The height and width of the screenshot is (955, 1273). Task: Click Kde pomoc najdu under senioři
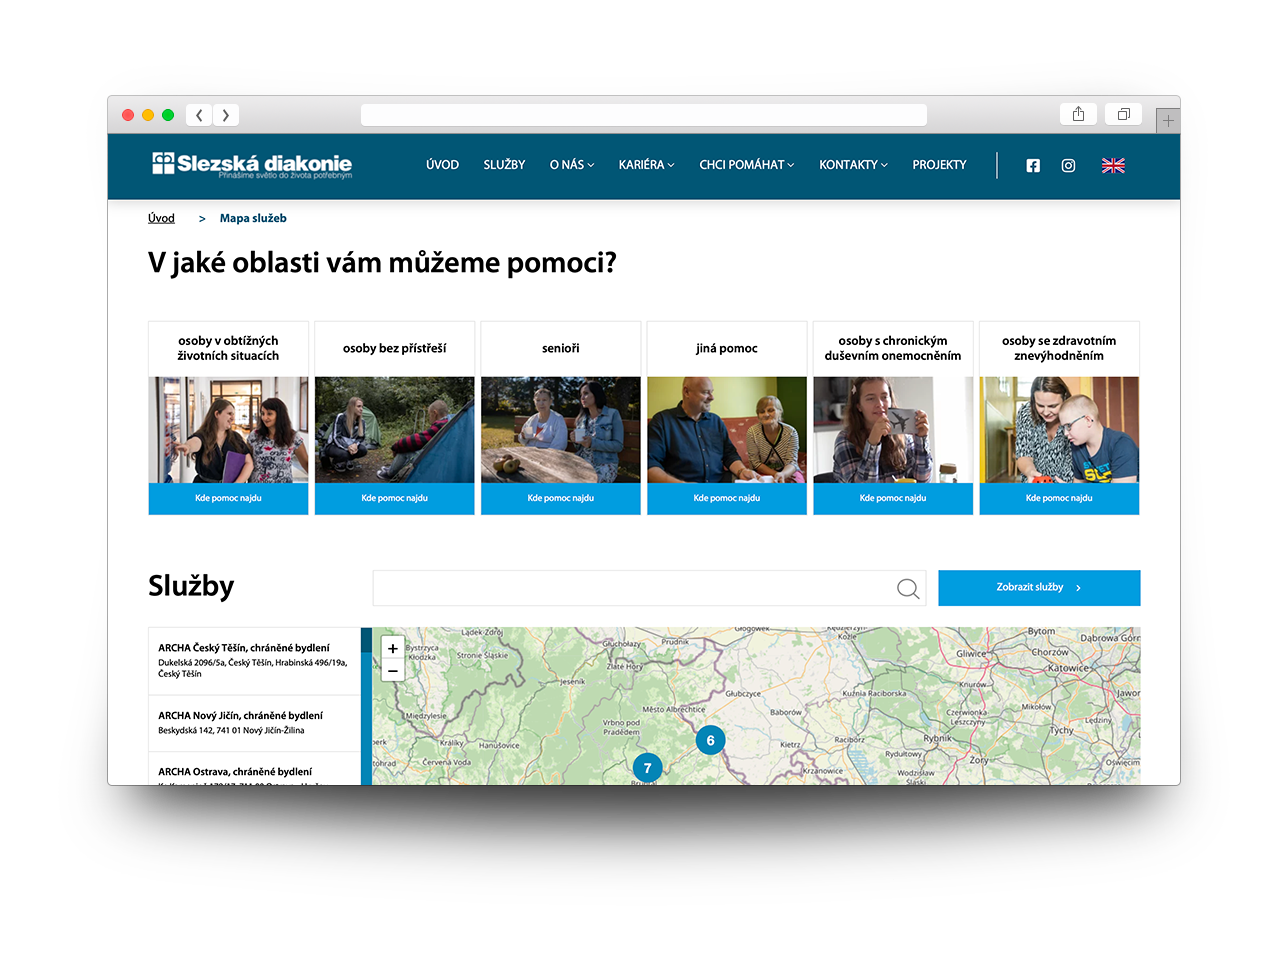coord(560,499)
